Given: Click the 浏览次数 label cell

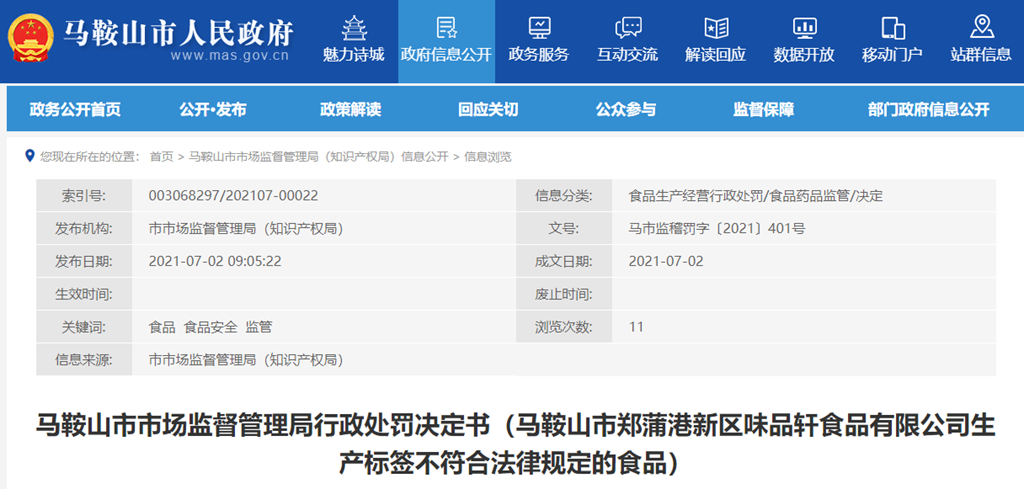Looking at the screenshot, I should pyautogui.click(x=564, y=326).
